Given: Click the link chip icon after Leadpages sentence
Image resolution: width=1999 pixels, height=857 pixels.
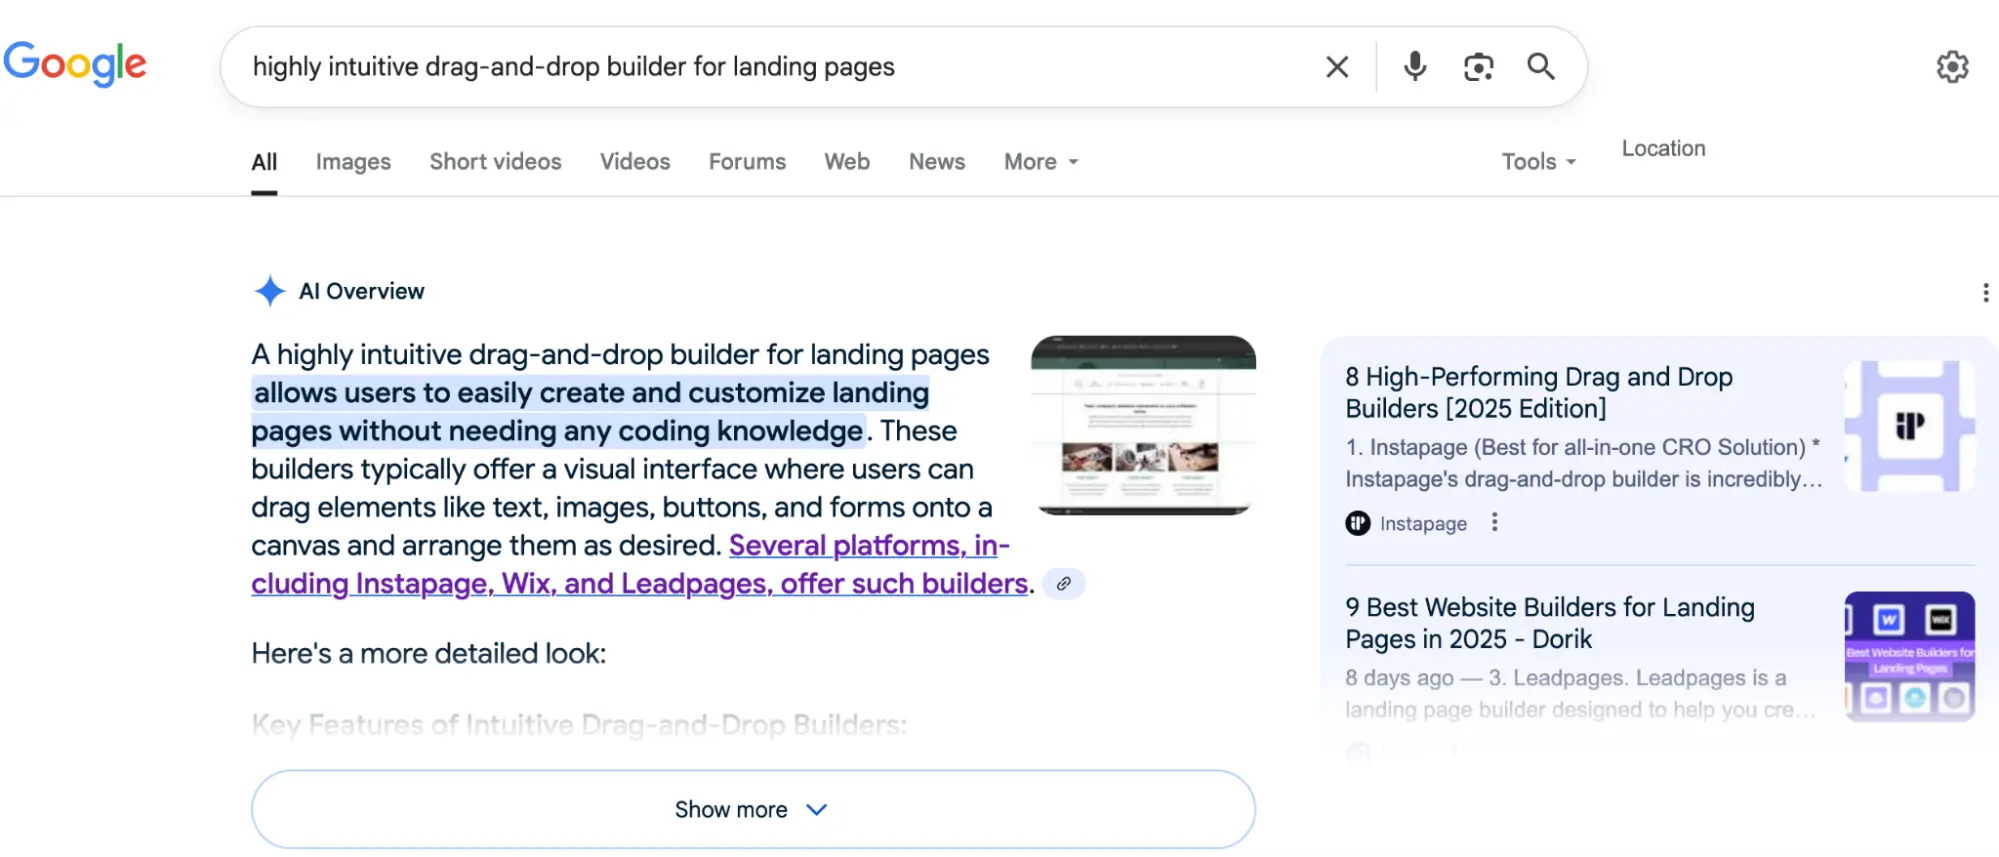Looking at the screenshot, I should coord(1064,584).
